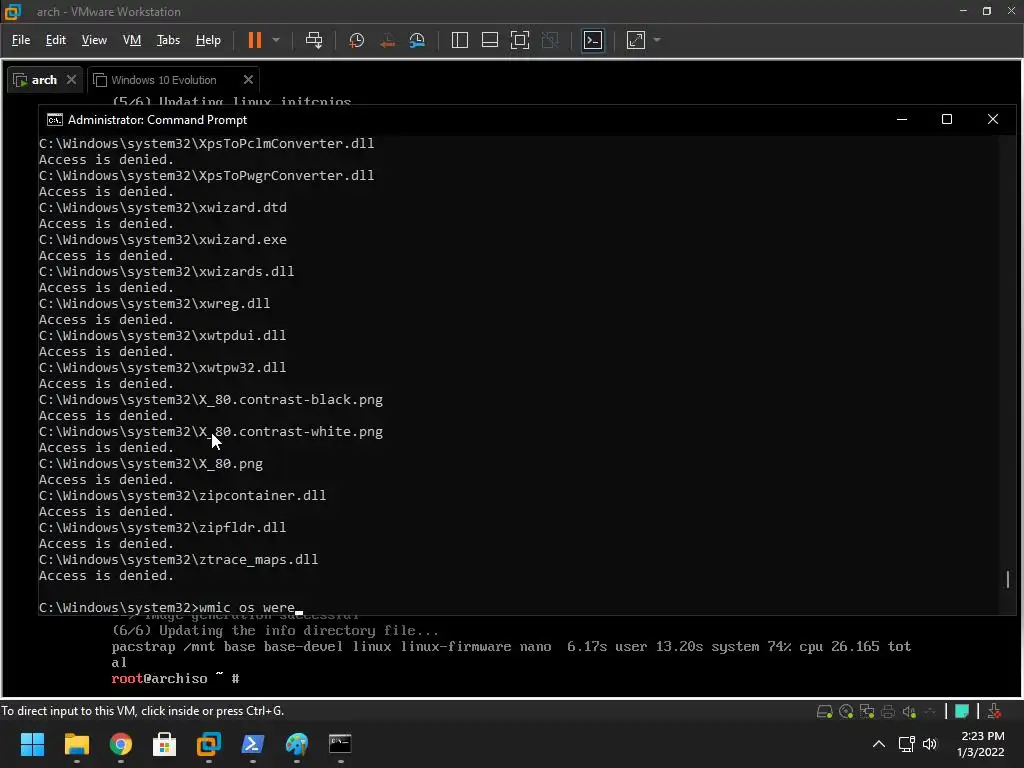Open the network tray icon
The width and height of the screenshot is (1024, 768).
(906, 744)
